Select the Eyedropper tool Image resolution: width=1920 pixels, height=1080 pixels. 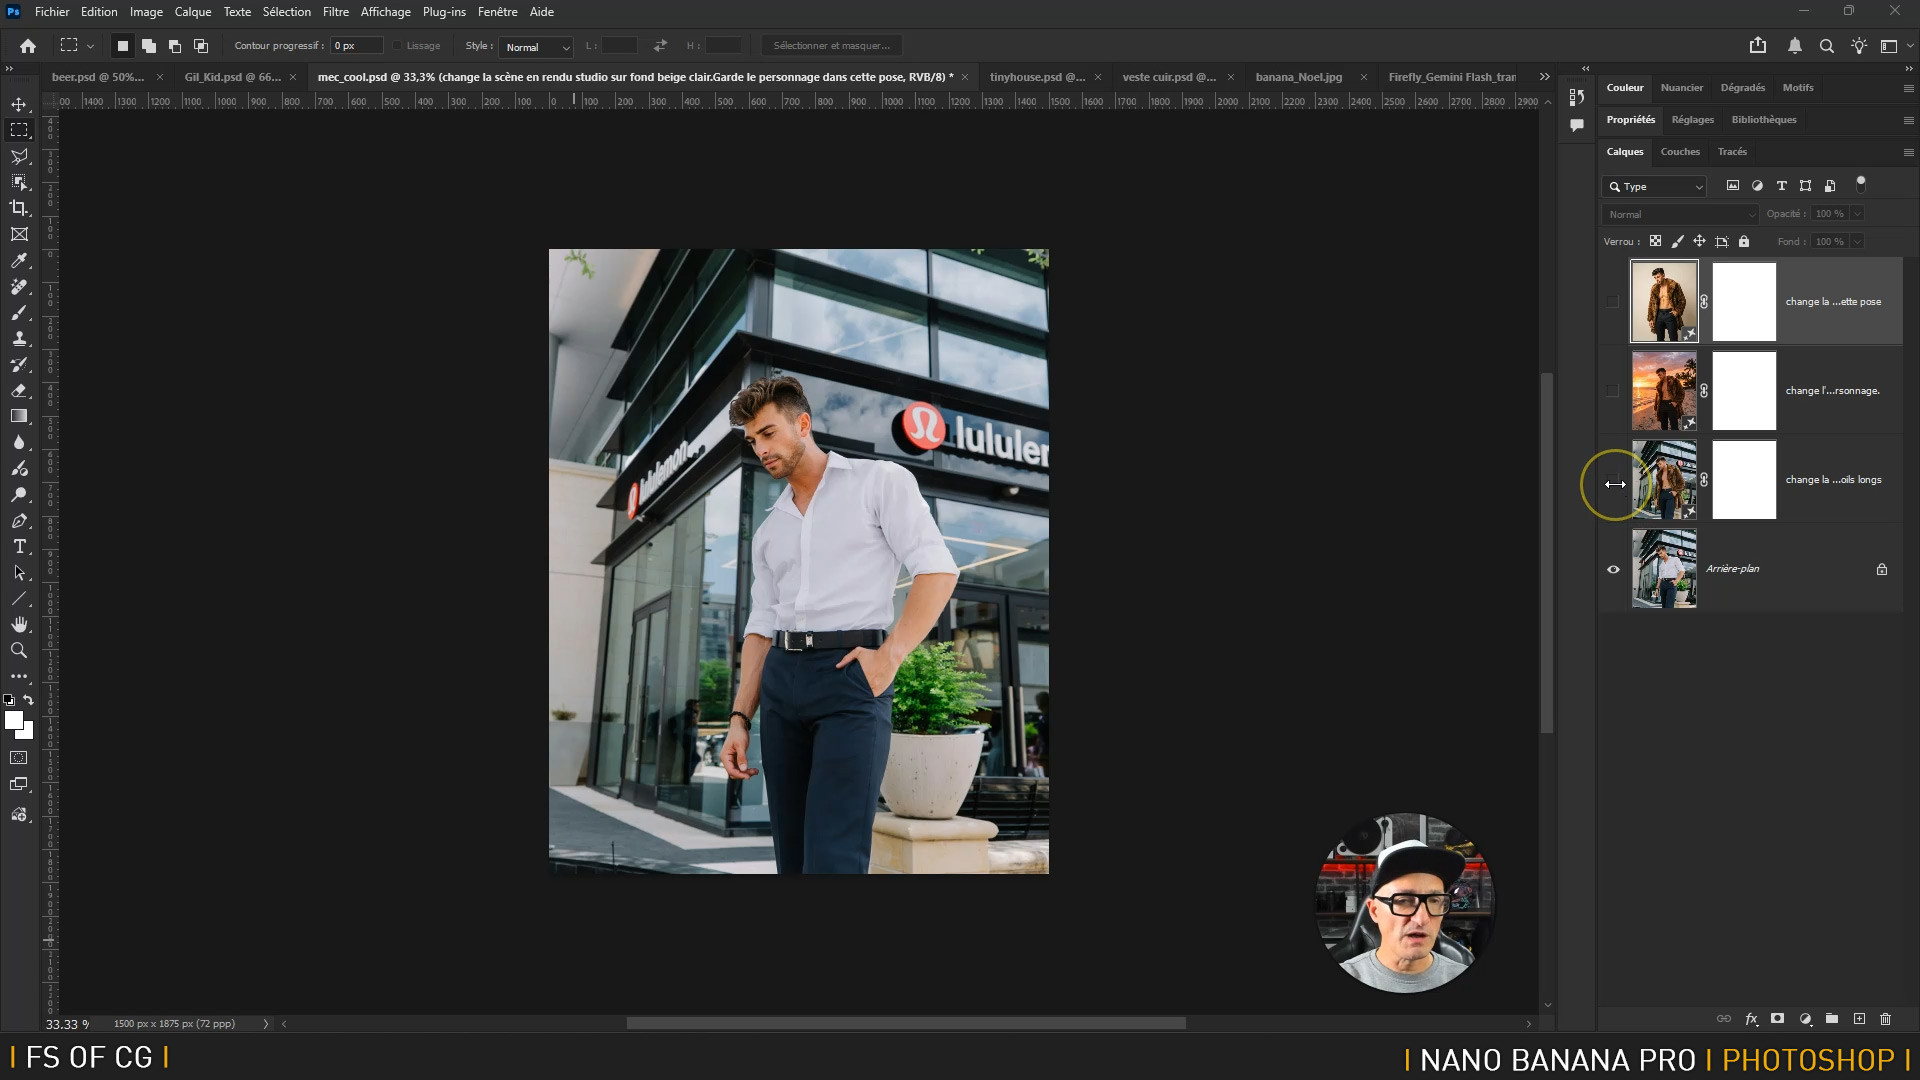(x=19, y=261)
